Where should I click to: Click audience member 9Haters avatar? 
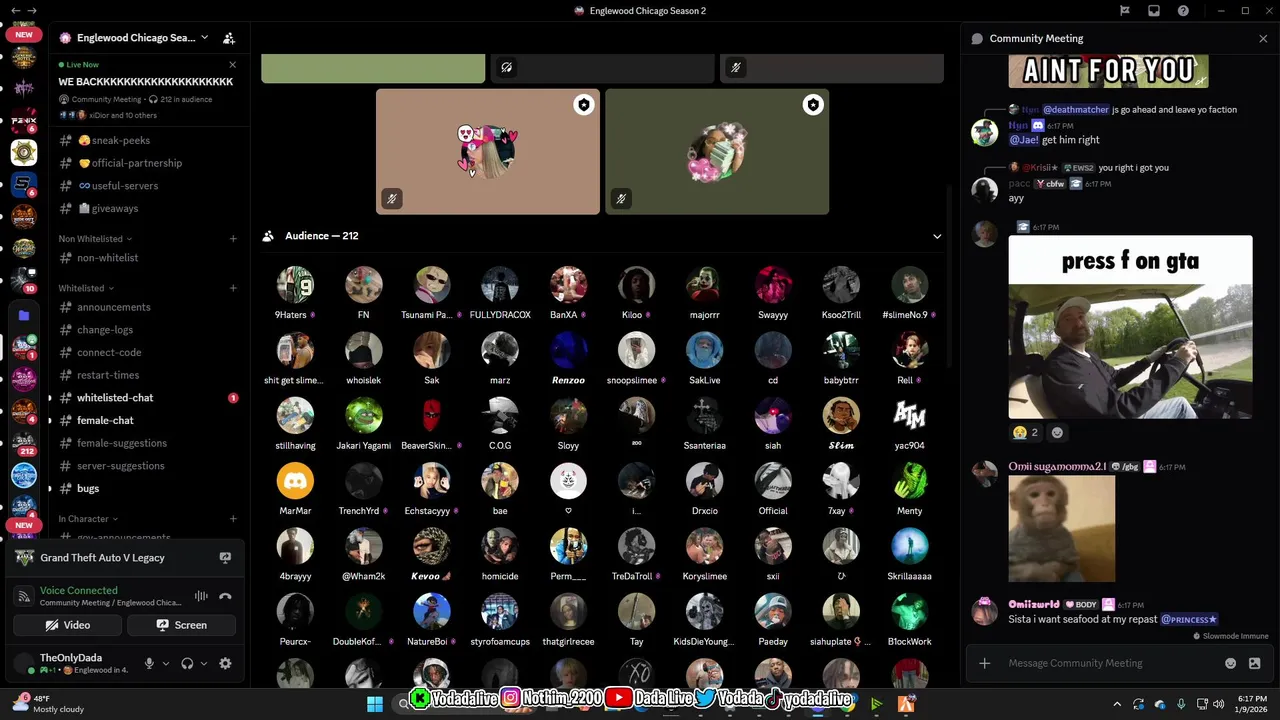click(x=295, y=285)
